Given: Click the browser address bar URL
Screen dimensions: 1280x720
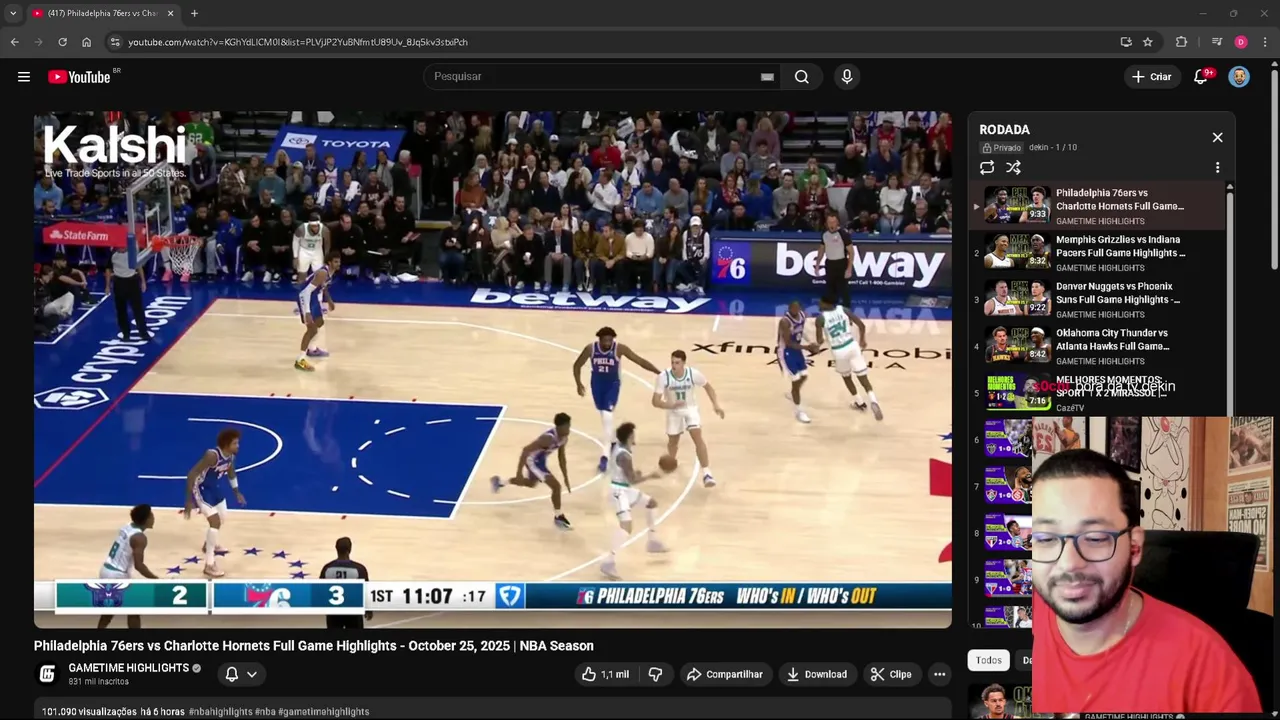Looking at the screenshot, I should point(298,42).
